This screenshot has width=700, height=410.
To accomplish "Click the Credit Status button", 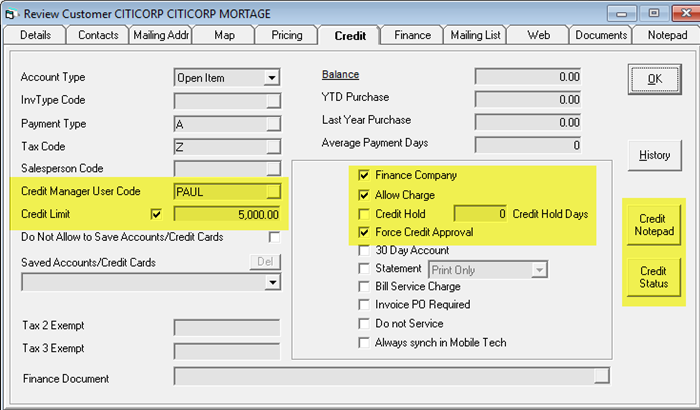I will click(654, 277).
